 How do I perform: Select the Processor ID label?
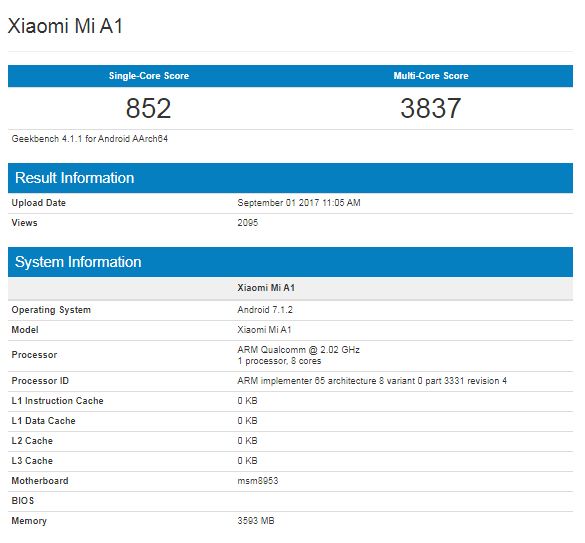point(40,381)
